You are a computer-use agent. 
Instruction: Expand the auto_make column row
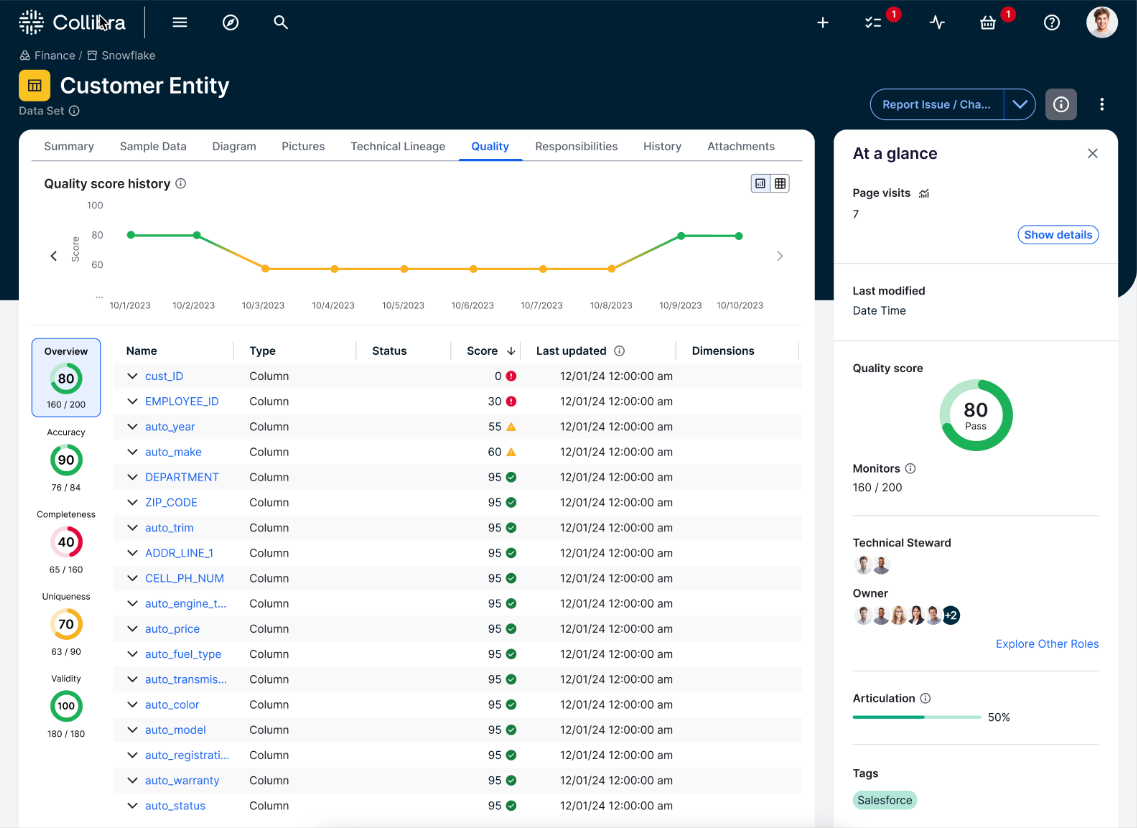(131, 451)
